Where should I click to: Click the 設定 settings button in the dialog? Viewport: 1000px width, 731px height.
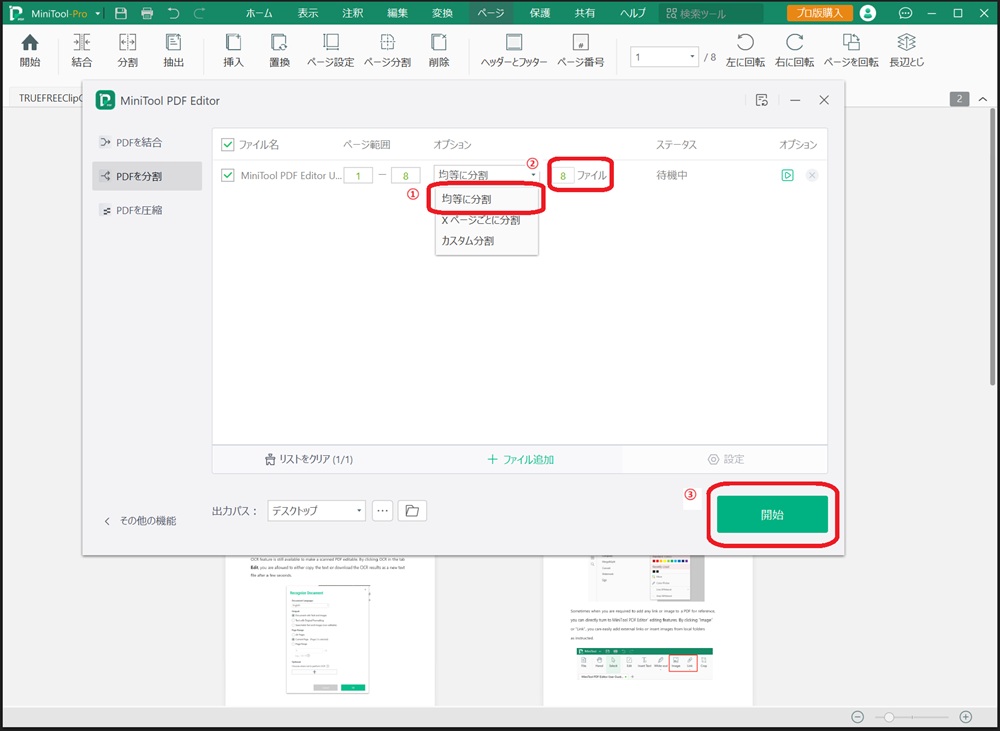726,459
